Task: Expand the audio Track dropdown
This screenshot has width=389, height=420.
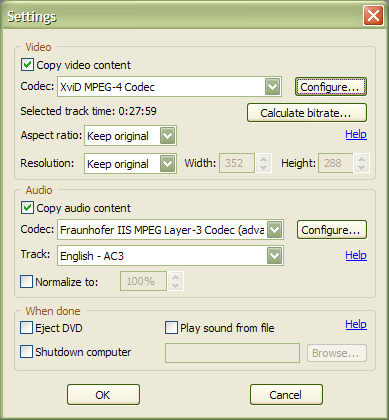Action: pyautogui.click(x=275, y=256)
